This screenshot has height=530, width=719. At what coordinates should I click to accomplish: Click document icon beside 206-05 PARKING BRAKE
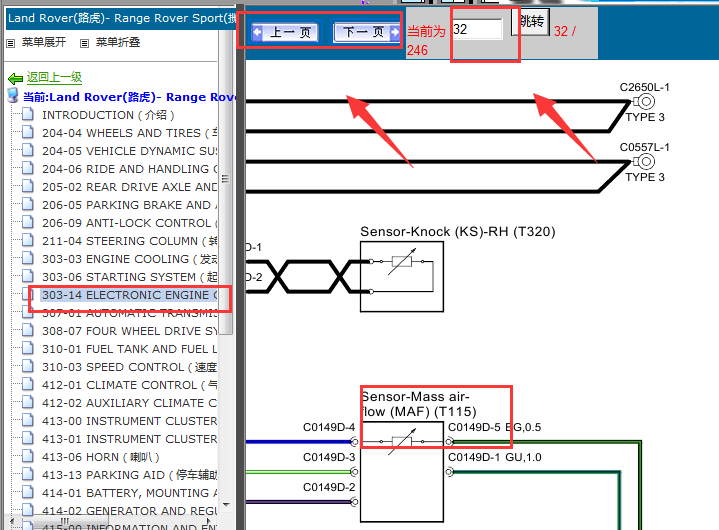(28, 203)
